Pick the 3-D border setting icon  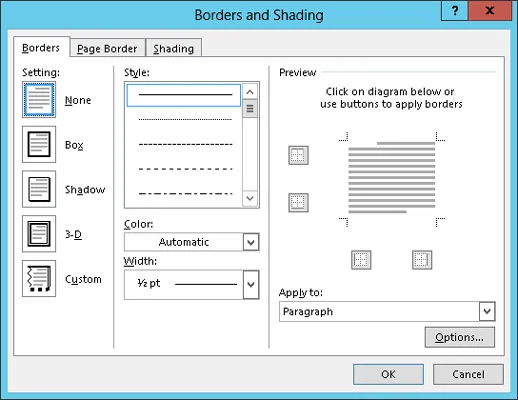tap(39, 234)
